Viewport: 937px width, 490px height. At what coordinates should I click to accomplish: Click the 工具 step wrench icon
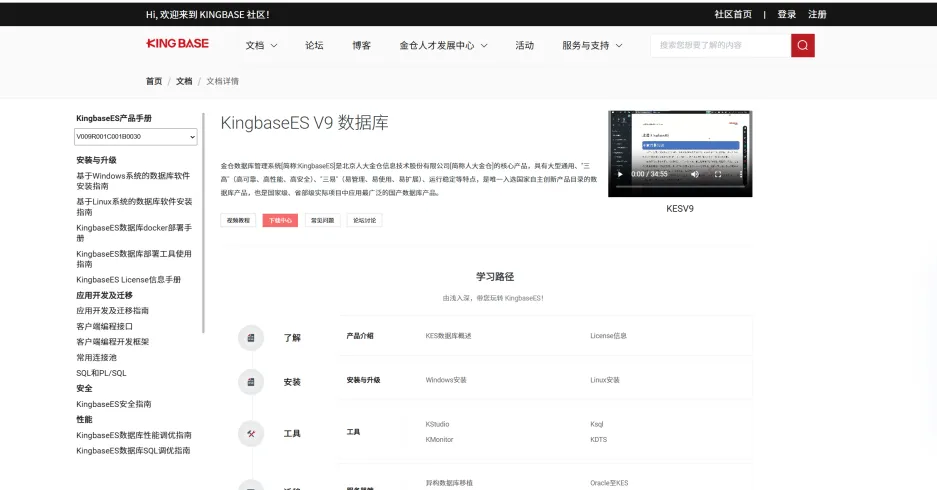click(x=251, y=434)
